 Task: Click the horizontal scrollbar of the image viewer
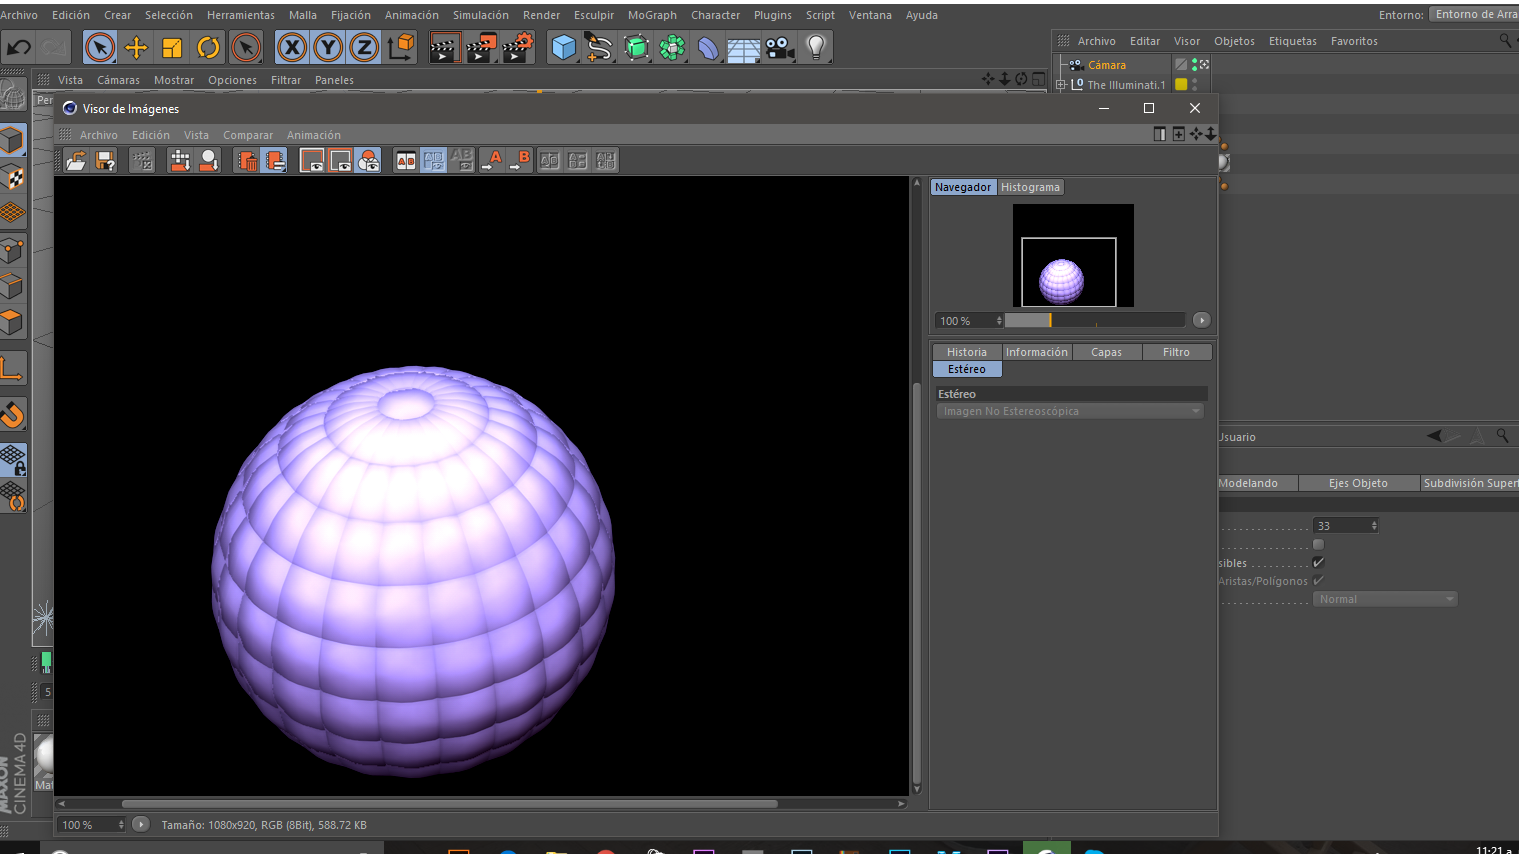coord(450,803)
